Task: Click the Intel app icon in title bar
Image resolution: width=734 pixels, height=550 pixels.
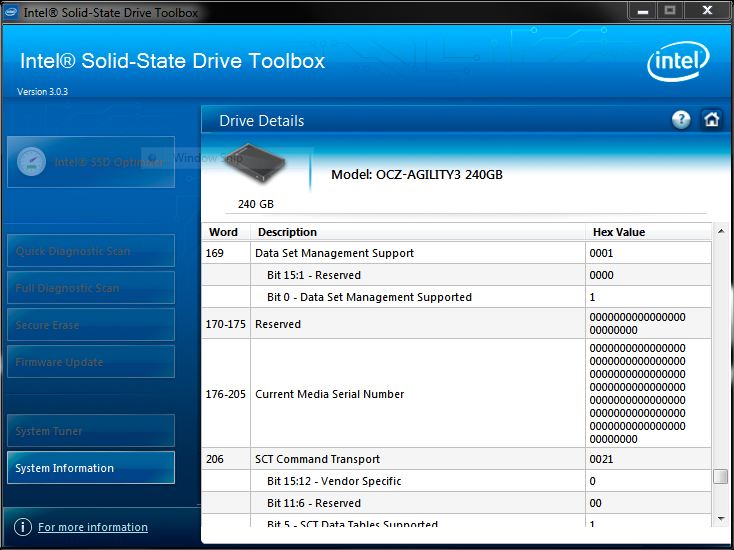Action: (10, 12)
